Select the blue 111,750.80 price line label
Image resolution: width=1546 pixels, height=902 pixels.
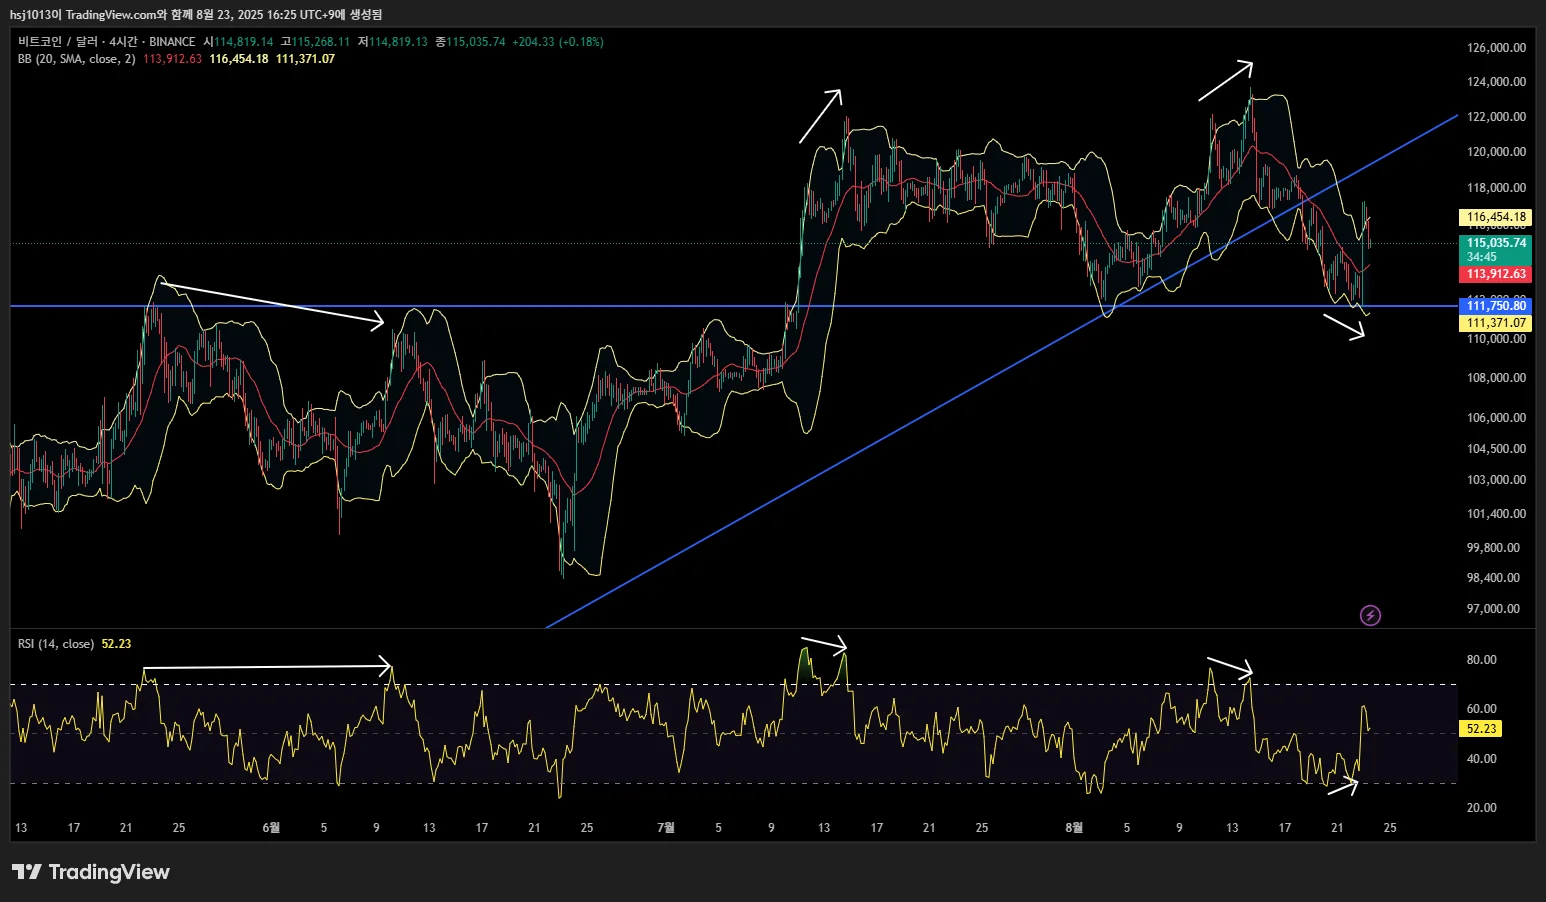click(x=1495, y=306)
